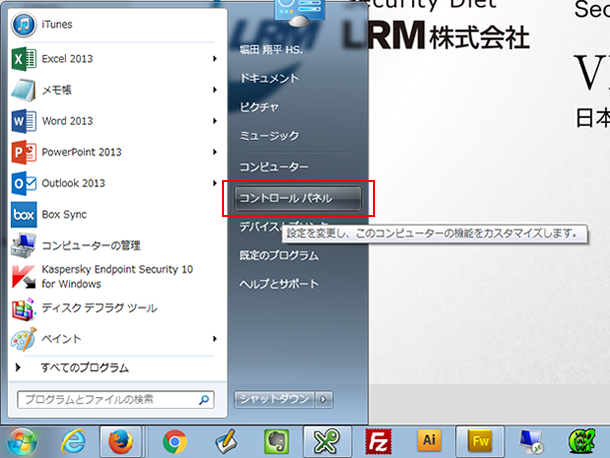Screen dimensions: 610x458
Task: Open FileZilla from the taskbar
Action: point(378,441)
